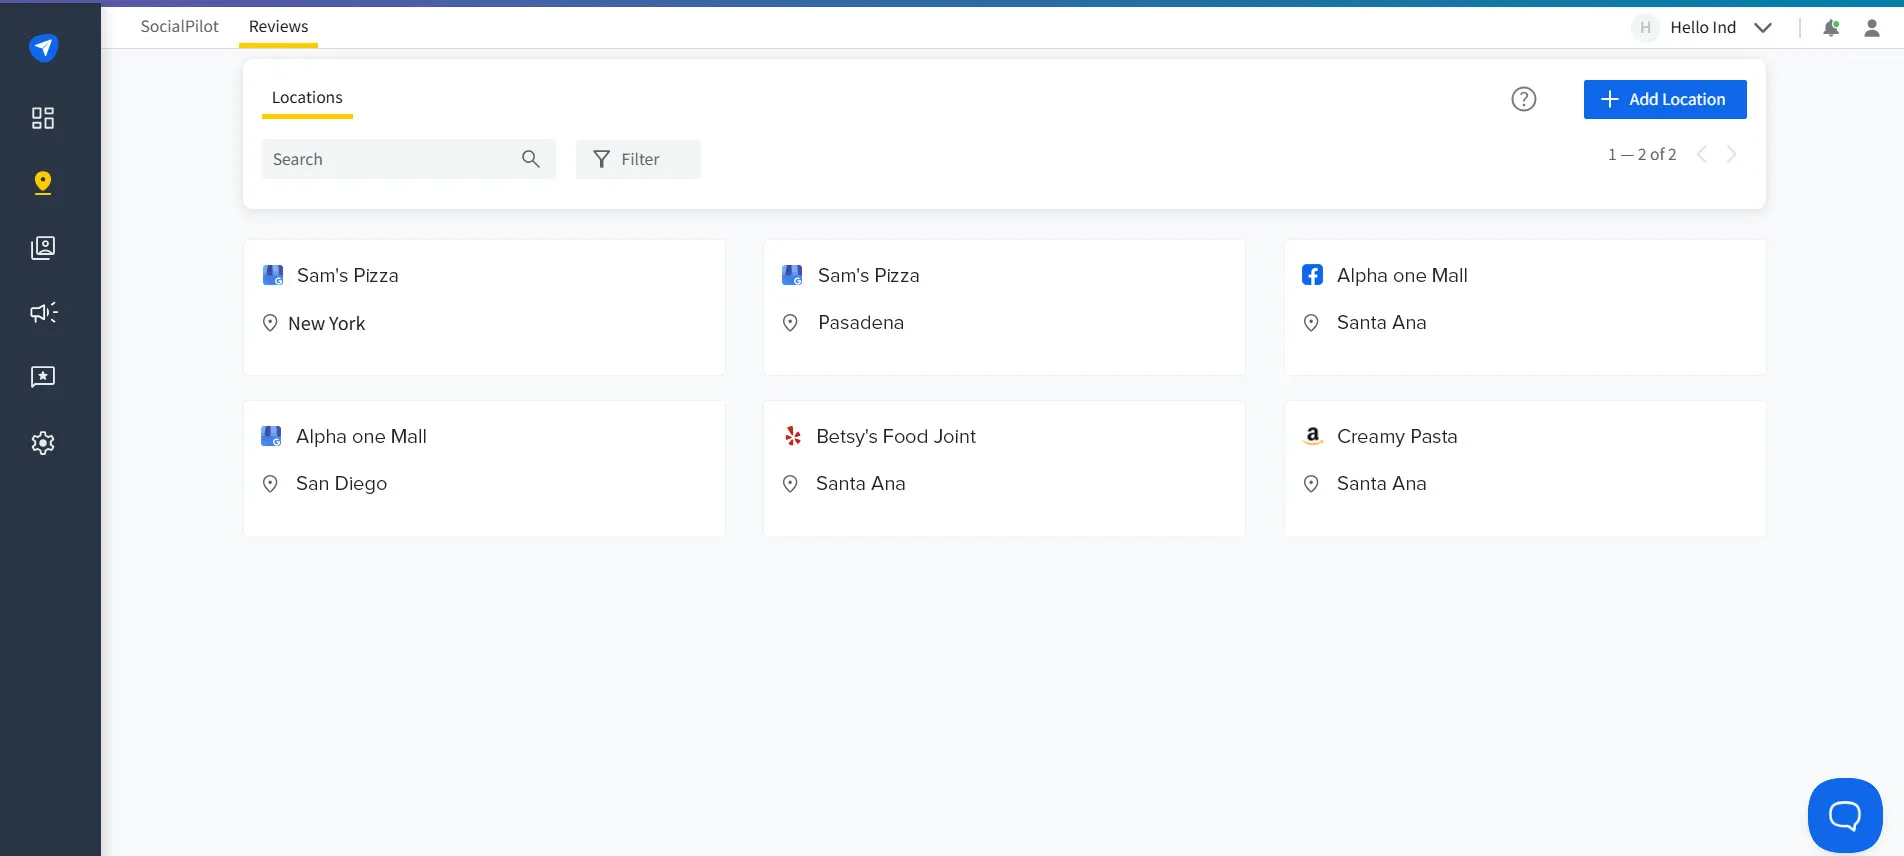Expand the Hello Ind account dropdown
This screenshot has height=856, width=1904.
click(x=1763, y=28)
